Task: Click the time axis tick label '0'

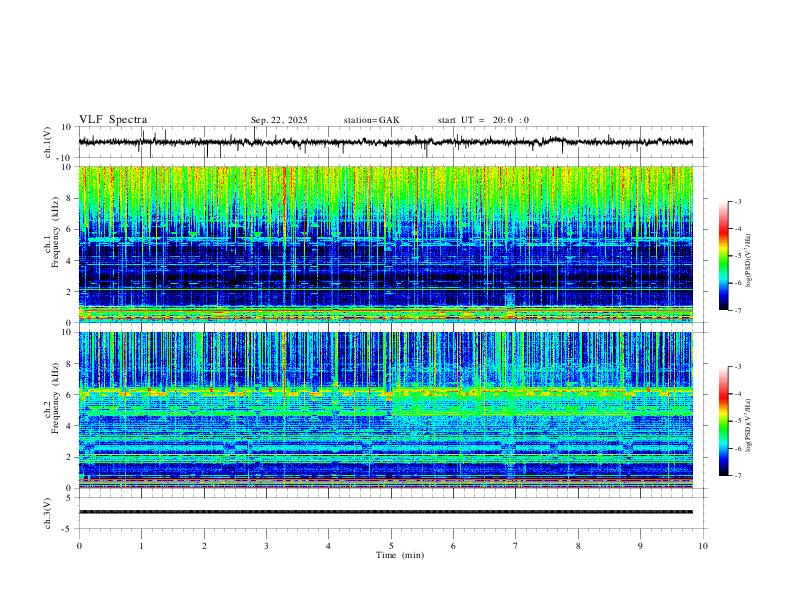Action: [x=79, y=546]
